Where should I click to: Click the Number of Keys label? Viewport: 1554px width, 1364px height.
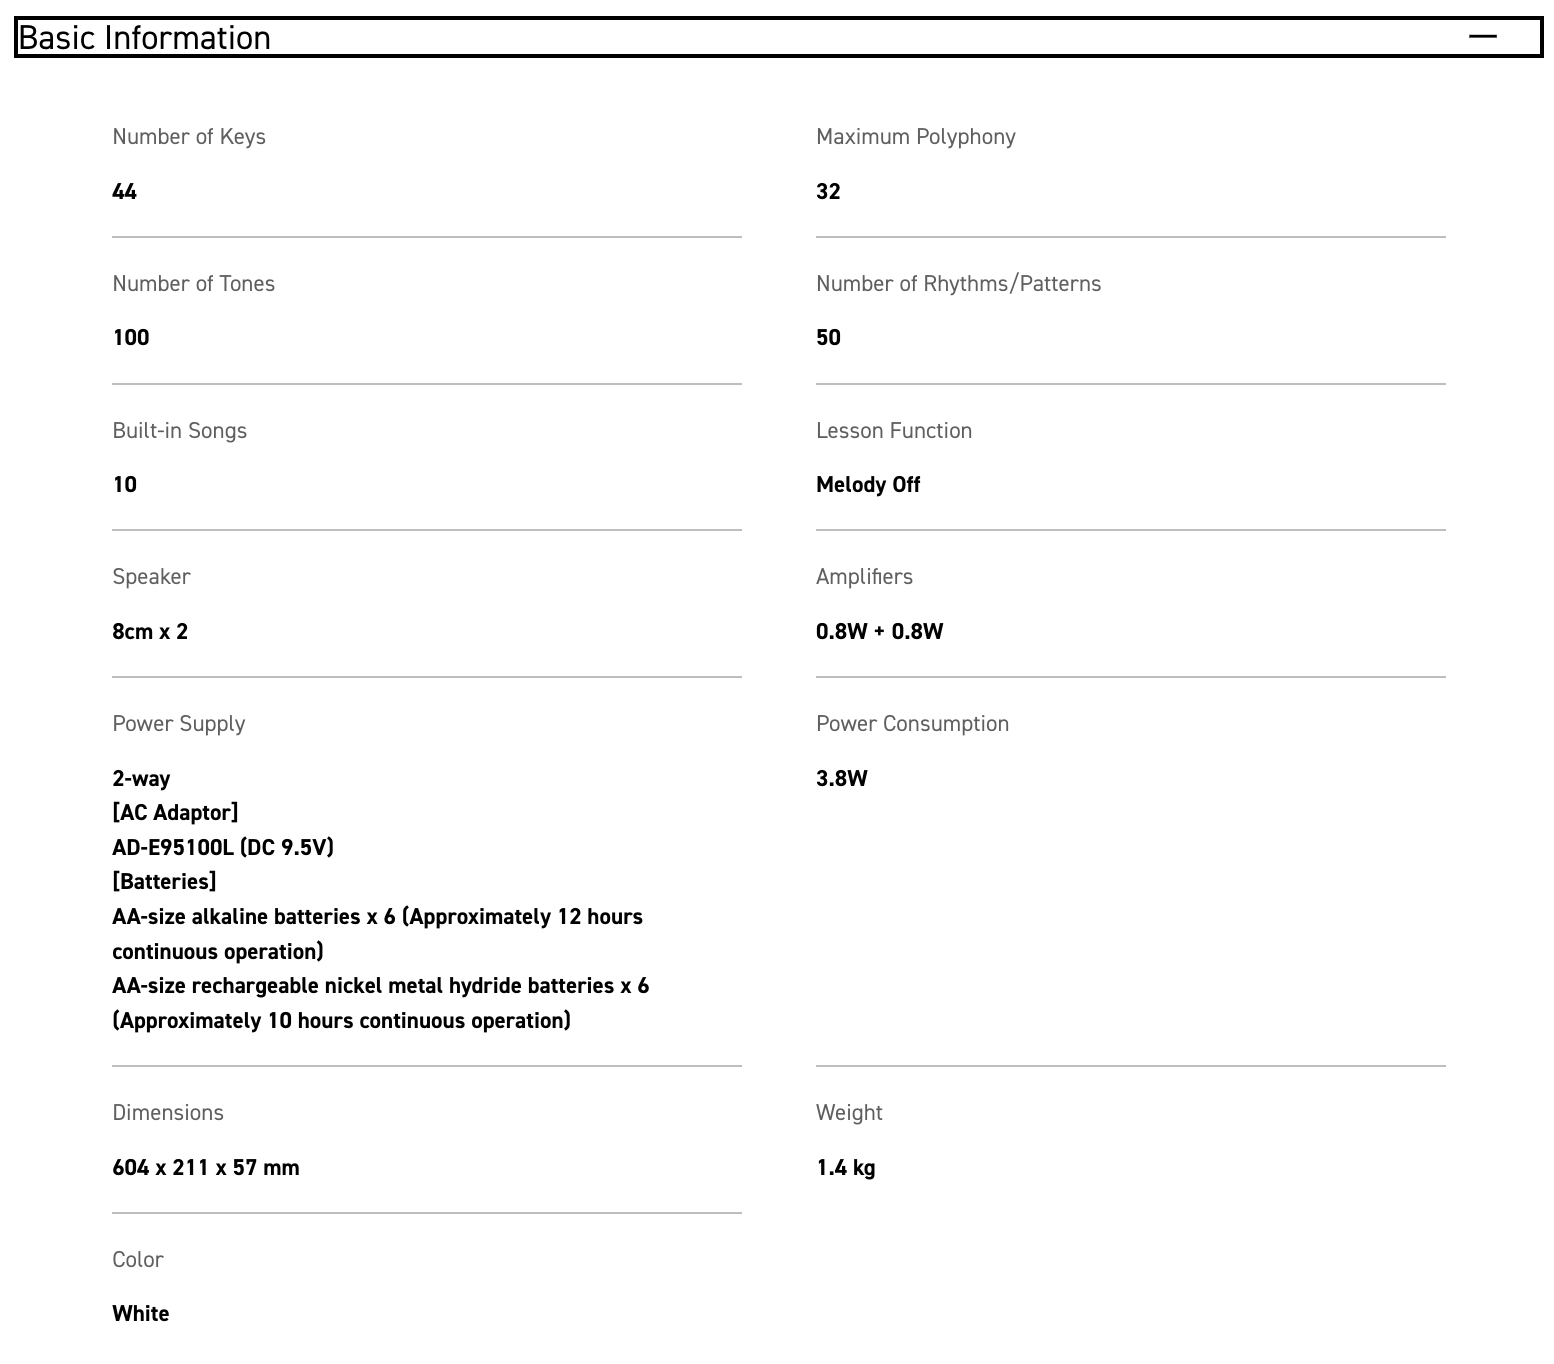[189, 137]
